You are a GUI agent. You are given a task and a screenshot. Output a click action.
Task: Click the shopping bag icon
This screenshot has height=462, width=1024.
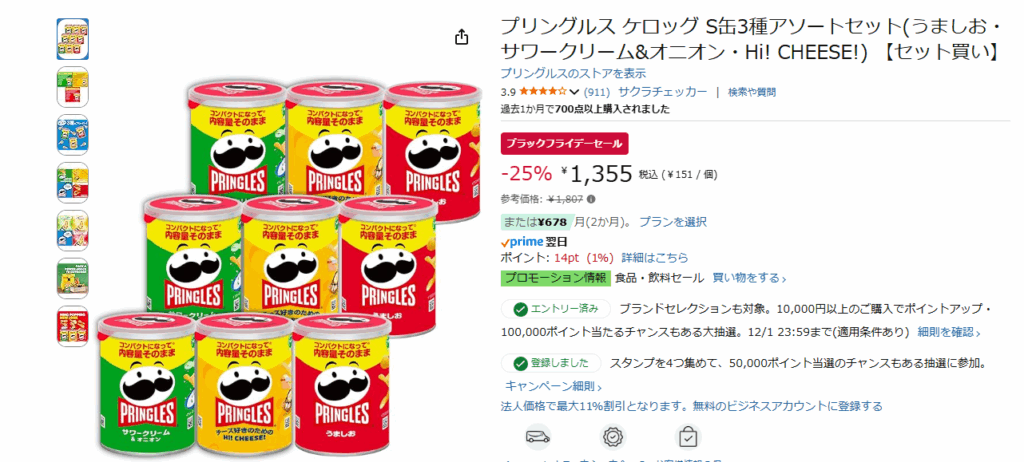tap(688, 437)
